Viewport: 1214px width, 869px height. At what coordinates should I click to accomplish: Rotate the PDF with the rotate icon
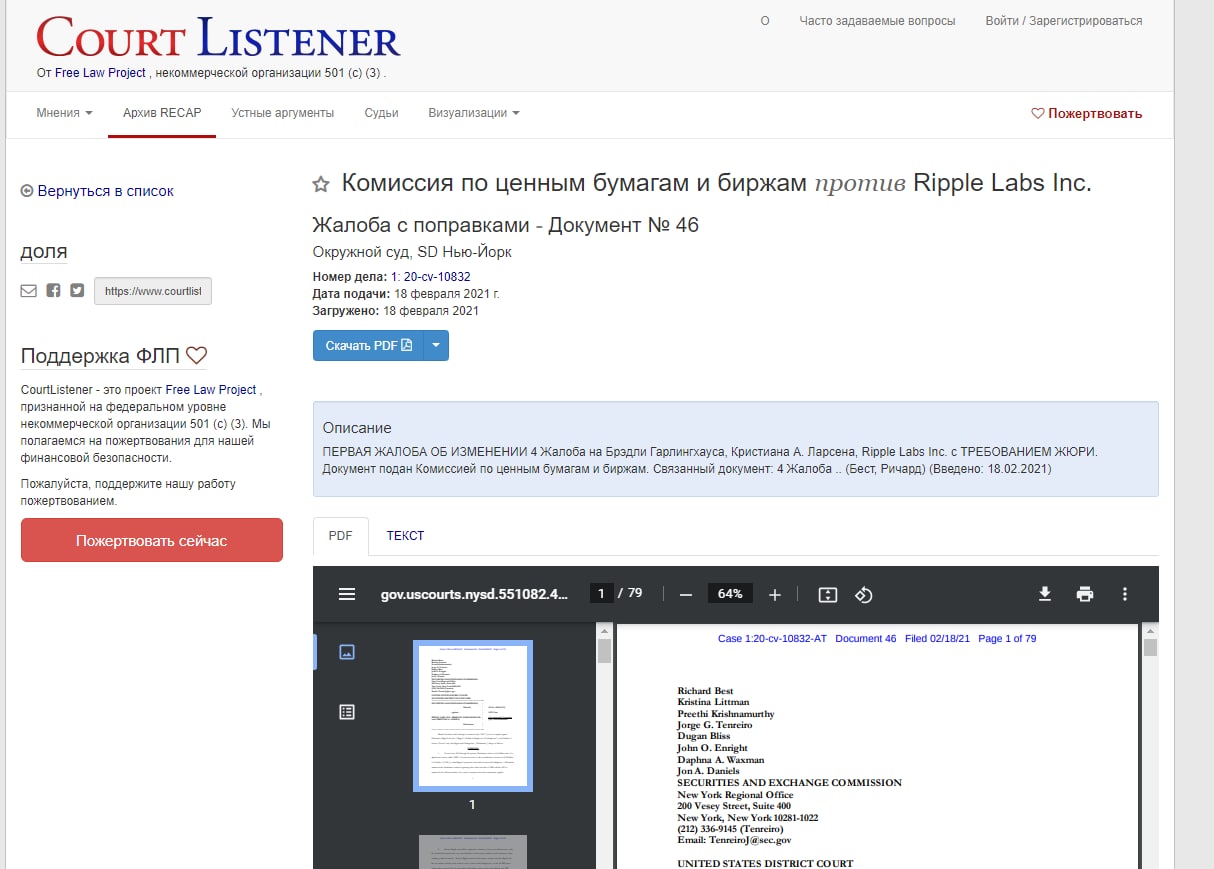tap(864, 594)
